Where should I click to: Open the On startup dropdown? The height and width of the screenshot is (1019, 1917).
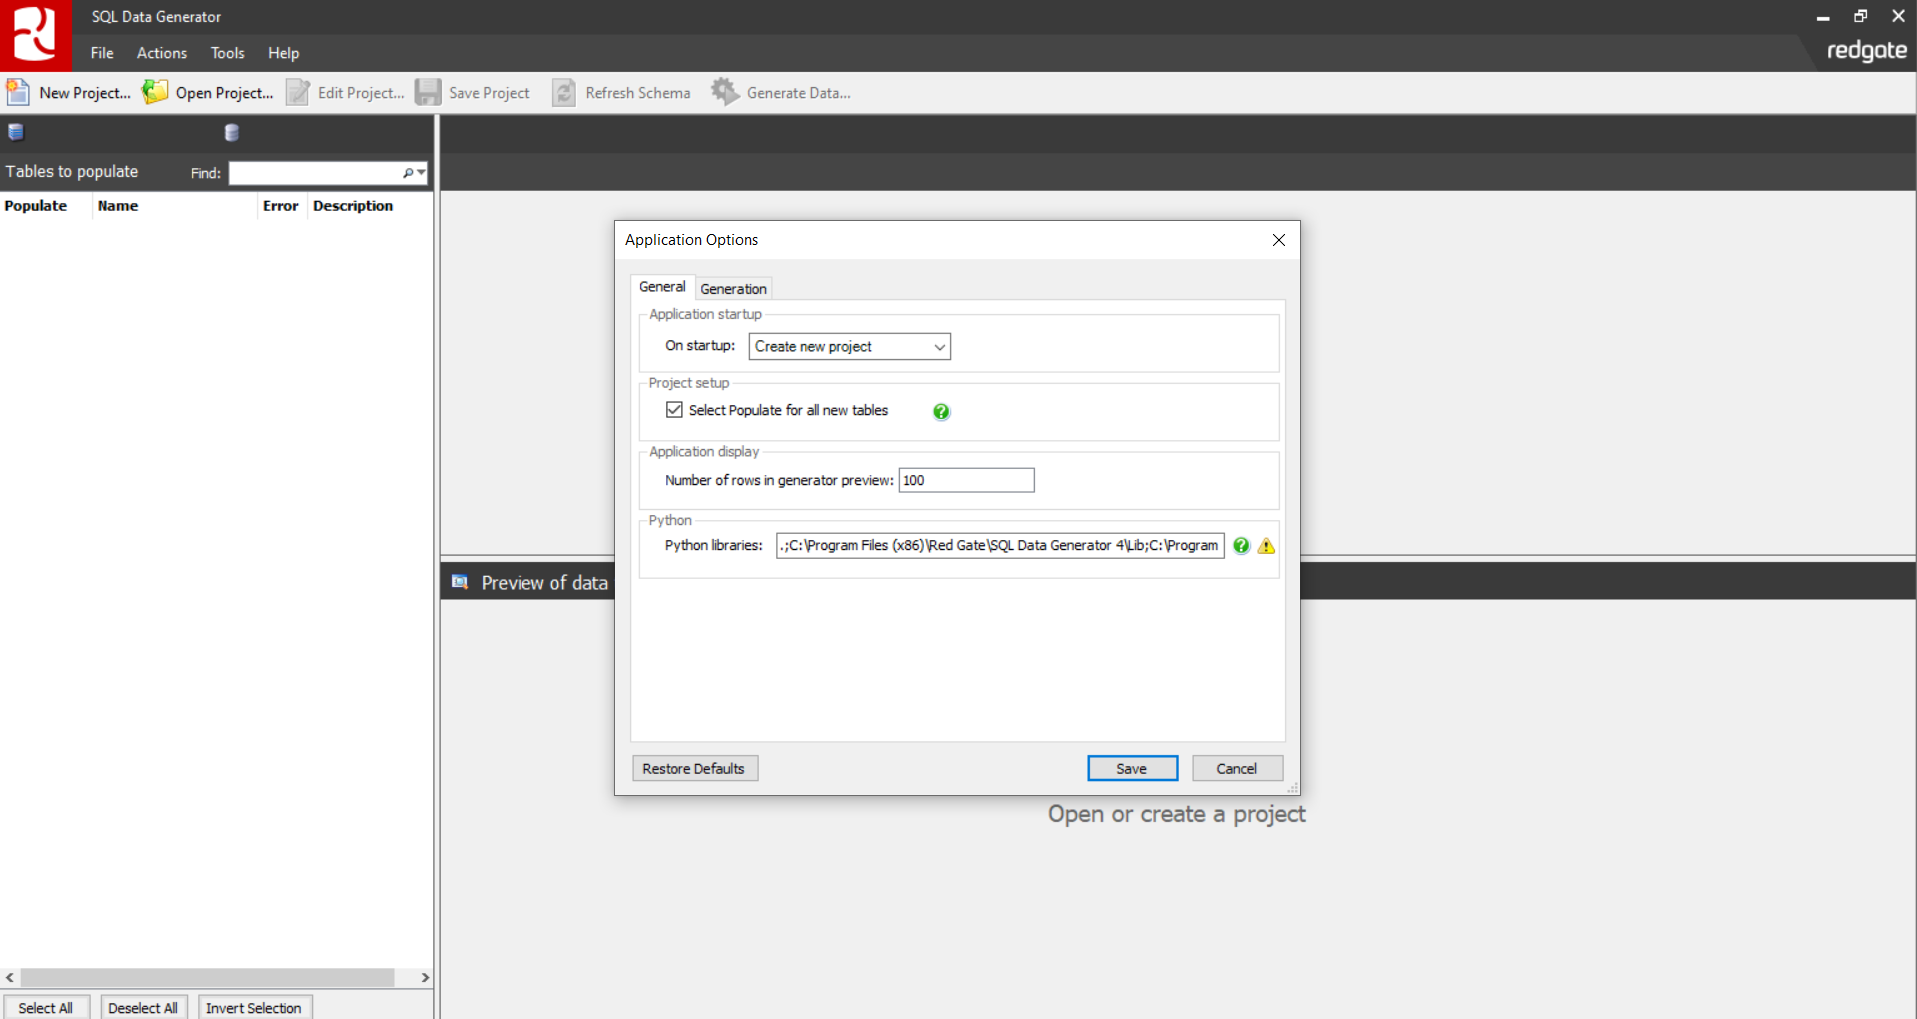849,346
